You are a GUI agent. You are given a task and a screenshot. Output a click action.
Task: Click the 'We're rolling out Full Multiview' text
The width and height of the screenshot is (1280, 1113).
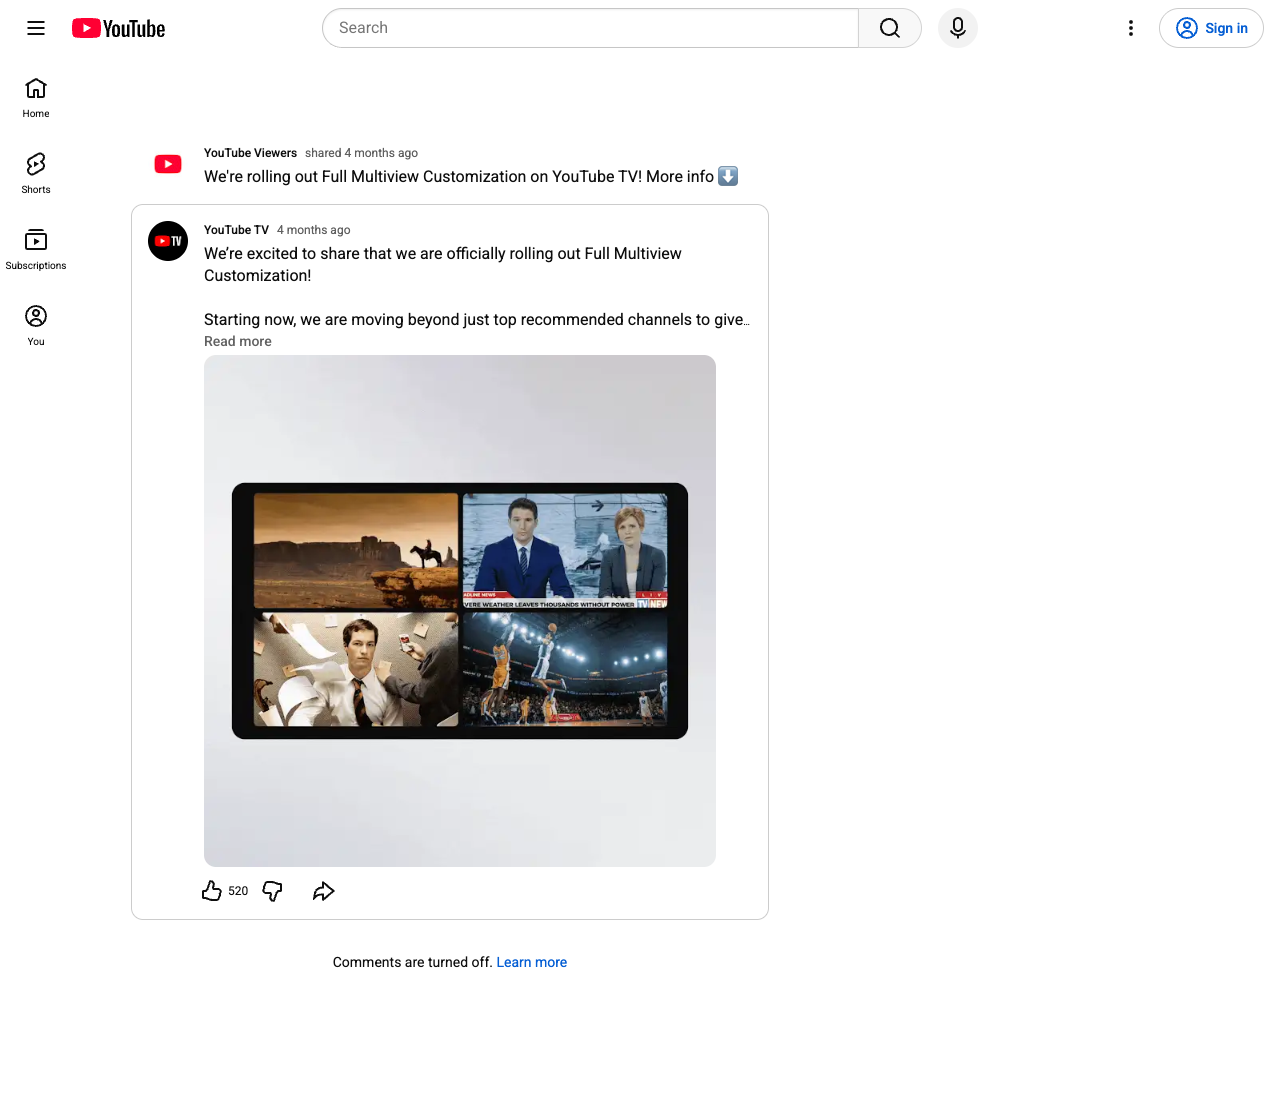point(471,176)
